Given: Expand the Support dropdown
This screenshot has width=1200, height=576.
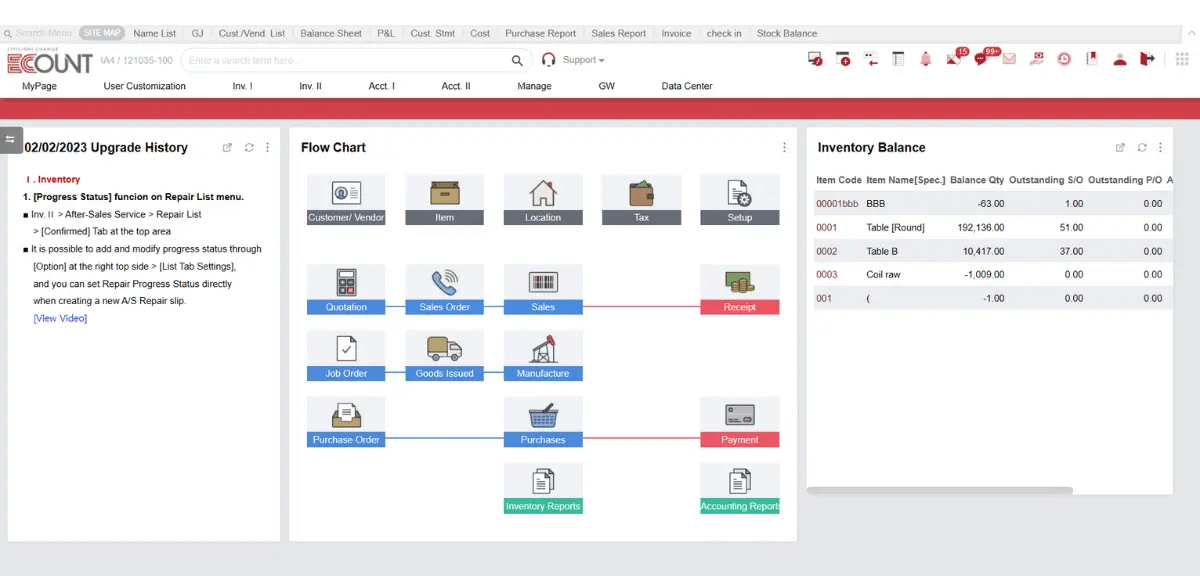Looking at the screenshot, I should 583,60.
